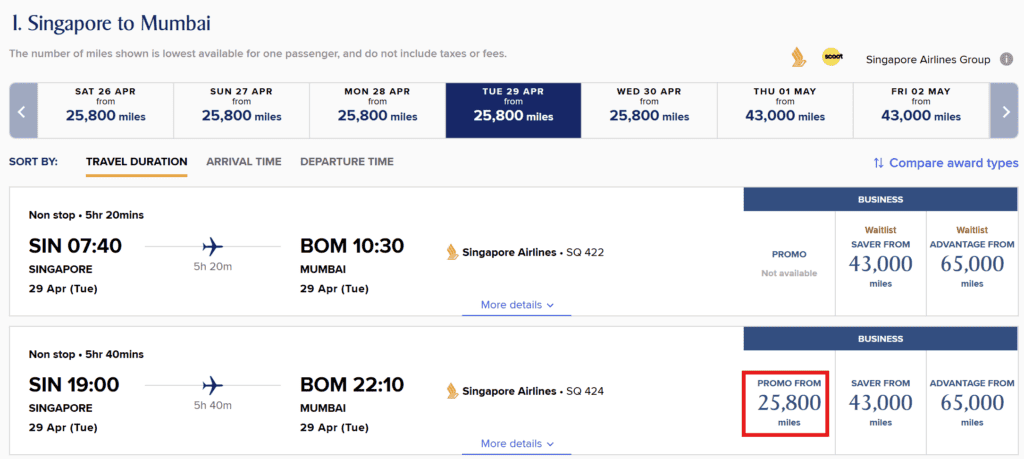Select Promo 25,800 miles fare for SQ 424
The width and height of the screenshot is (1024, 459).
click(789, 403)
